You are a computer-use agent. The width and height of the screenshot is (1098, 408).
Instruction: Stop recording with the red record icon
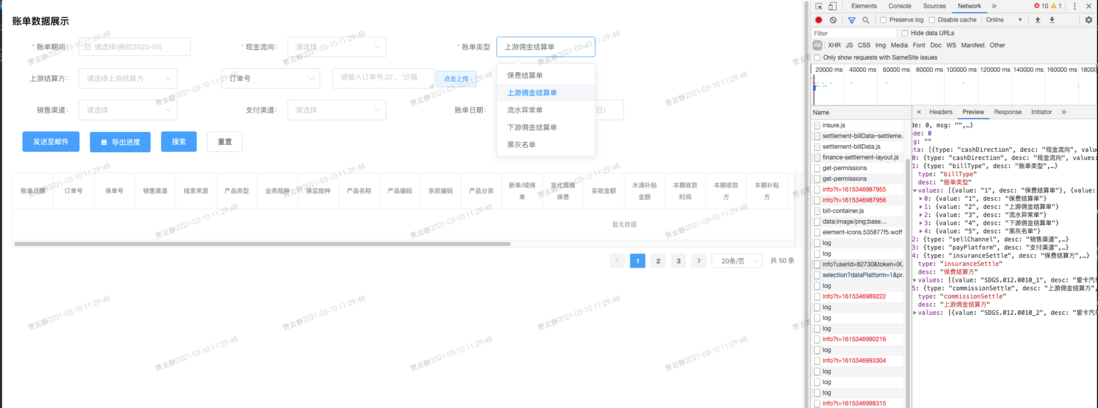(819, 20)
